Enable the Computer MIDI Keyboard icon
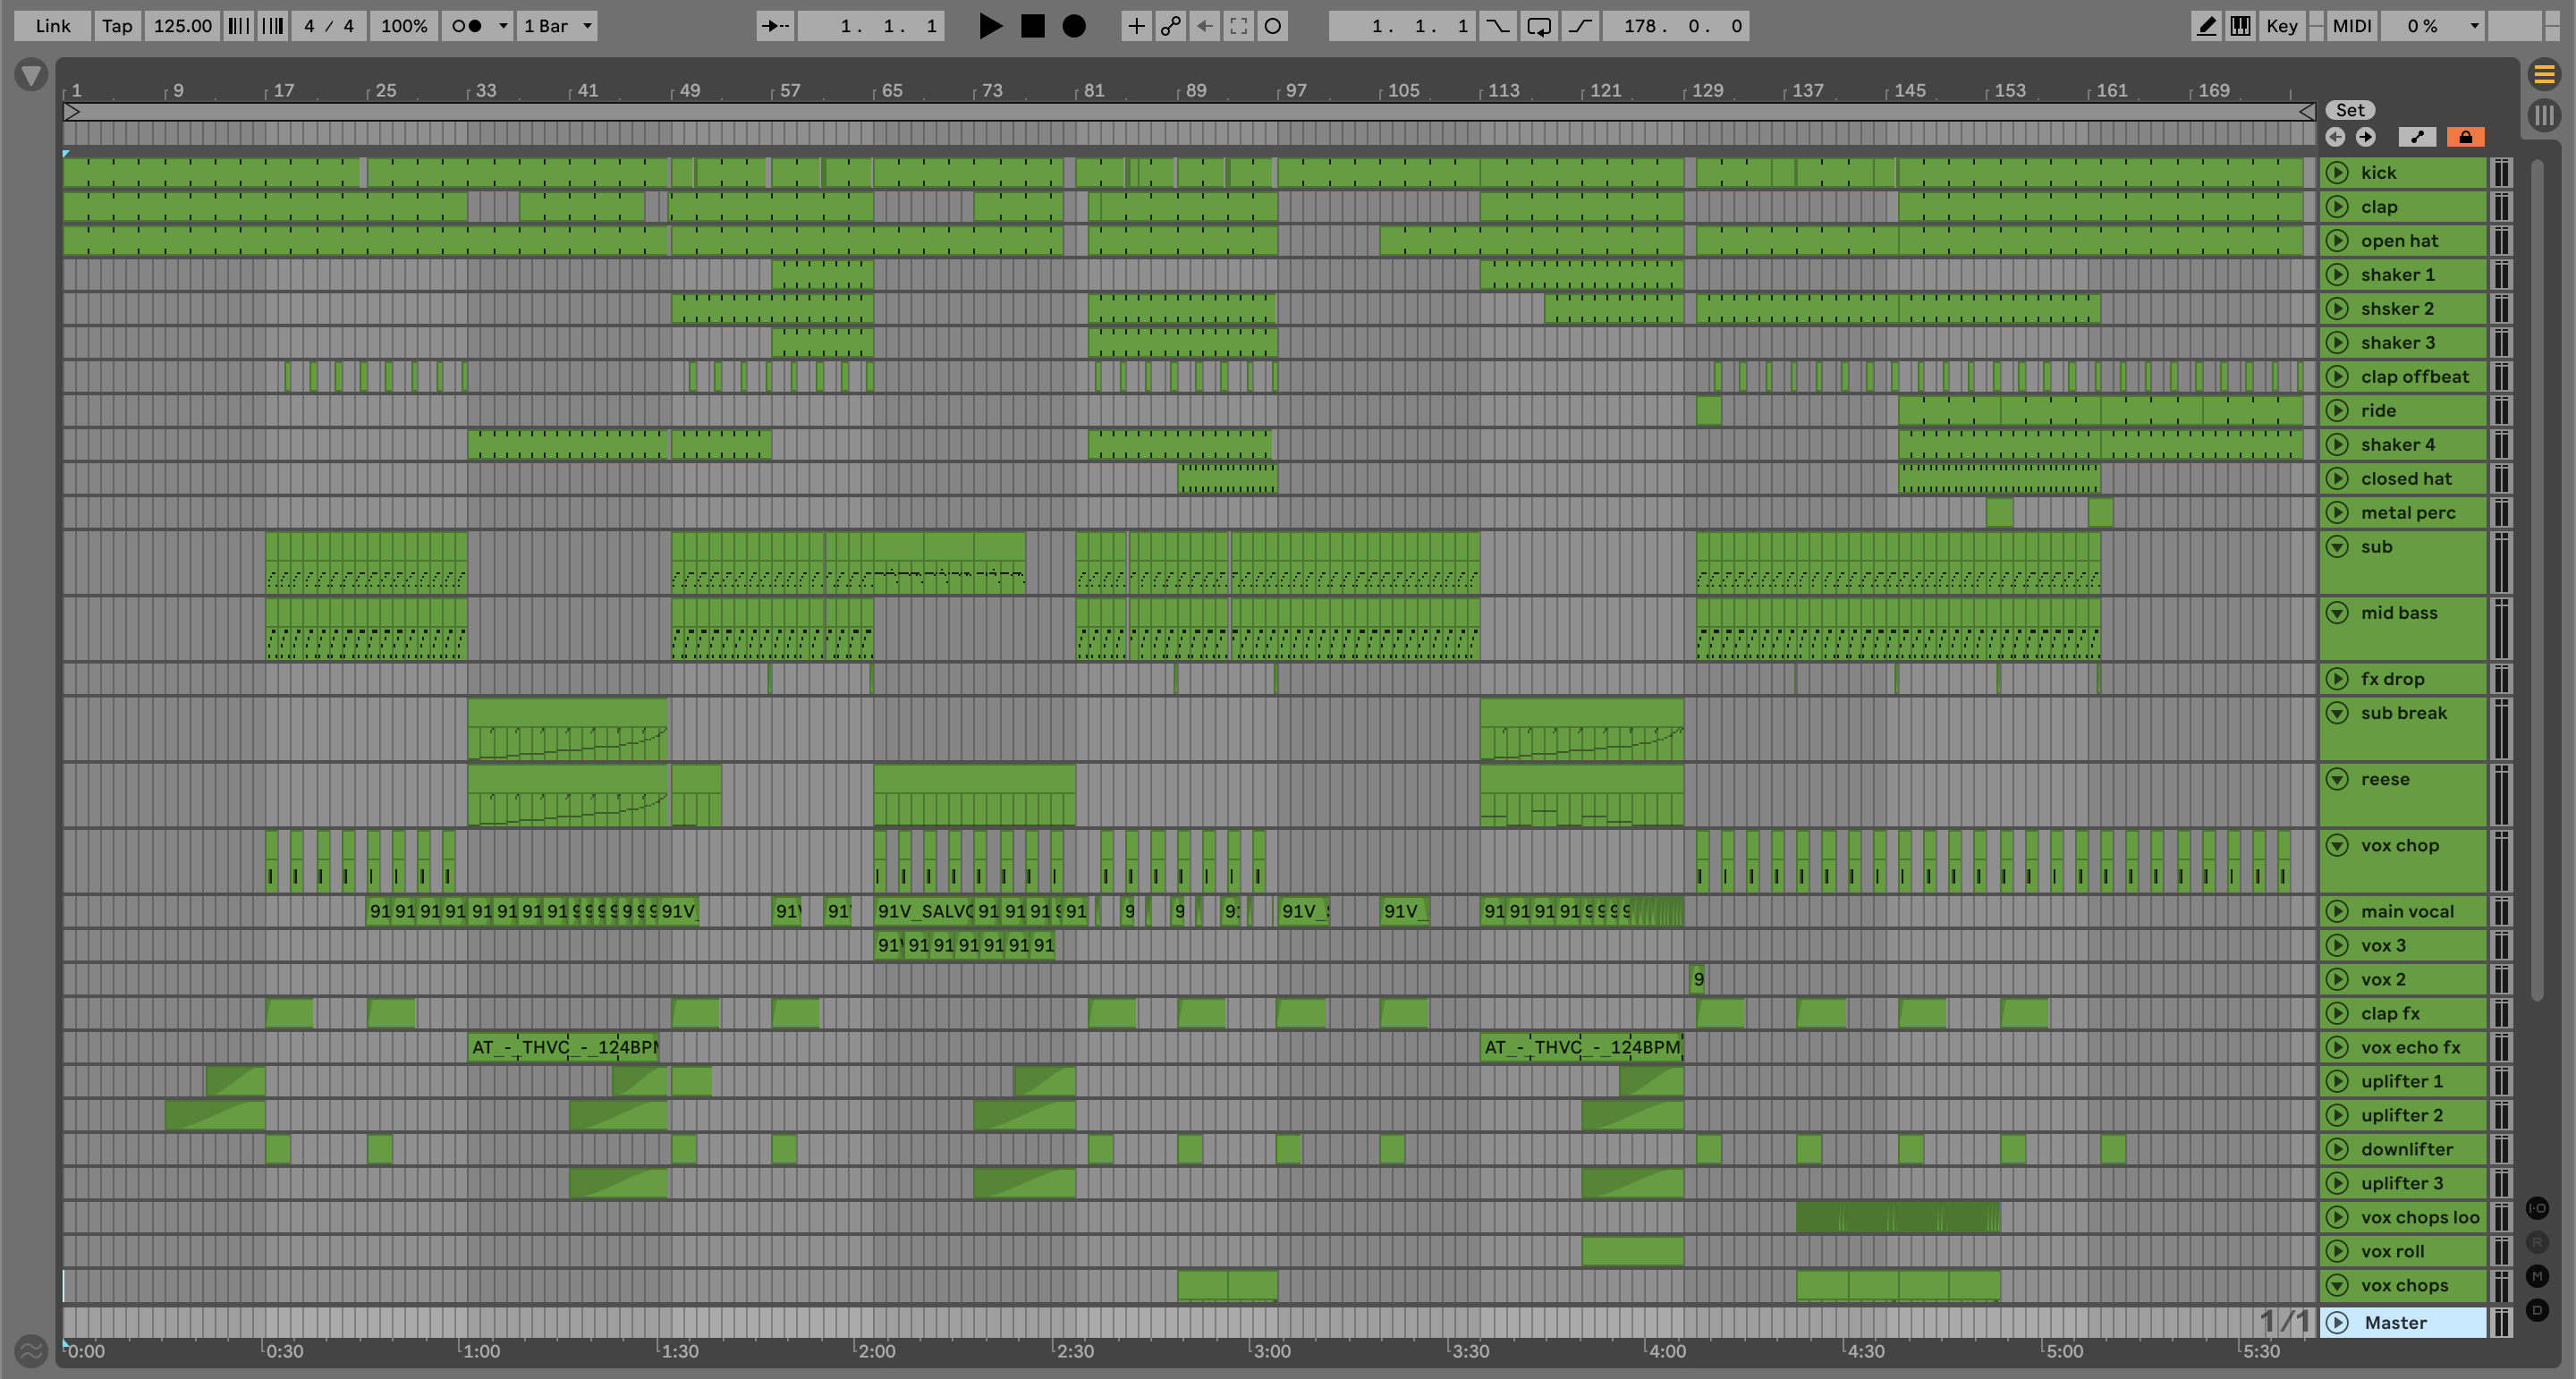Screen dimensions: 2576x1379 click(x=2240, y=26)
